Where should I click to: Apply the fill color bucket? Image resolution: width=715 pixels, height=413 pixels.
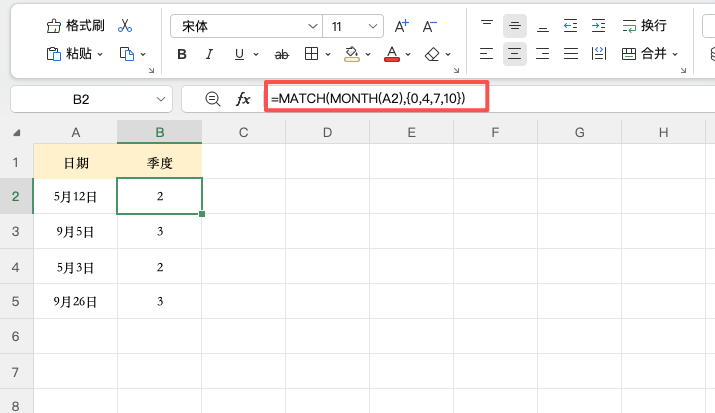352,54
